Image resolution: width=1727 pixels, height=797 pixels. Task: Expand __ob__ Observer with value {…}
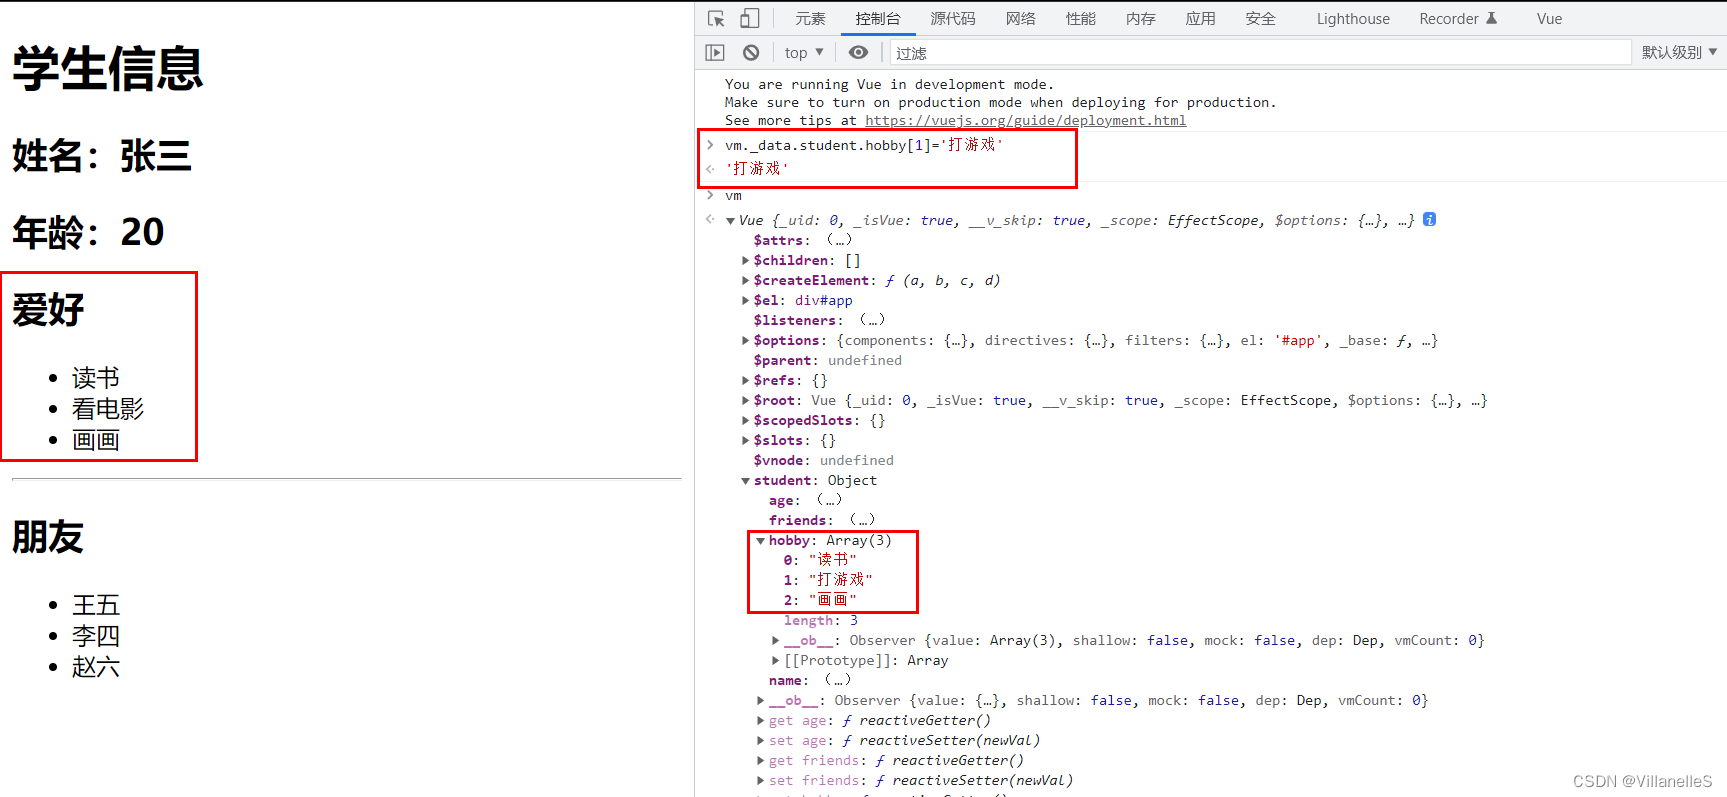click(760, 700)
